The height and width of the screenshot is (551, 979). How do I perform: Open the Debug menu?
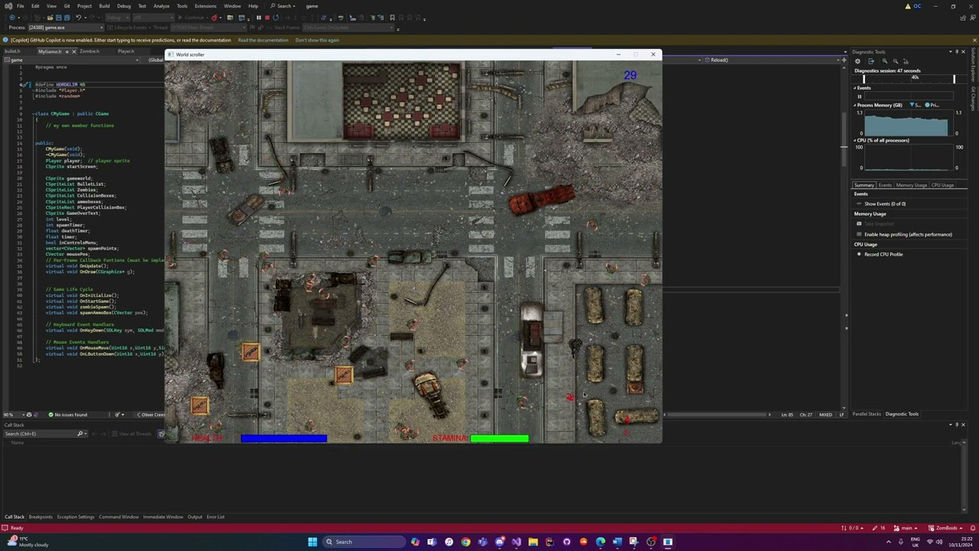pyautogui.click(x=124, y=6)
